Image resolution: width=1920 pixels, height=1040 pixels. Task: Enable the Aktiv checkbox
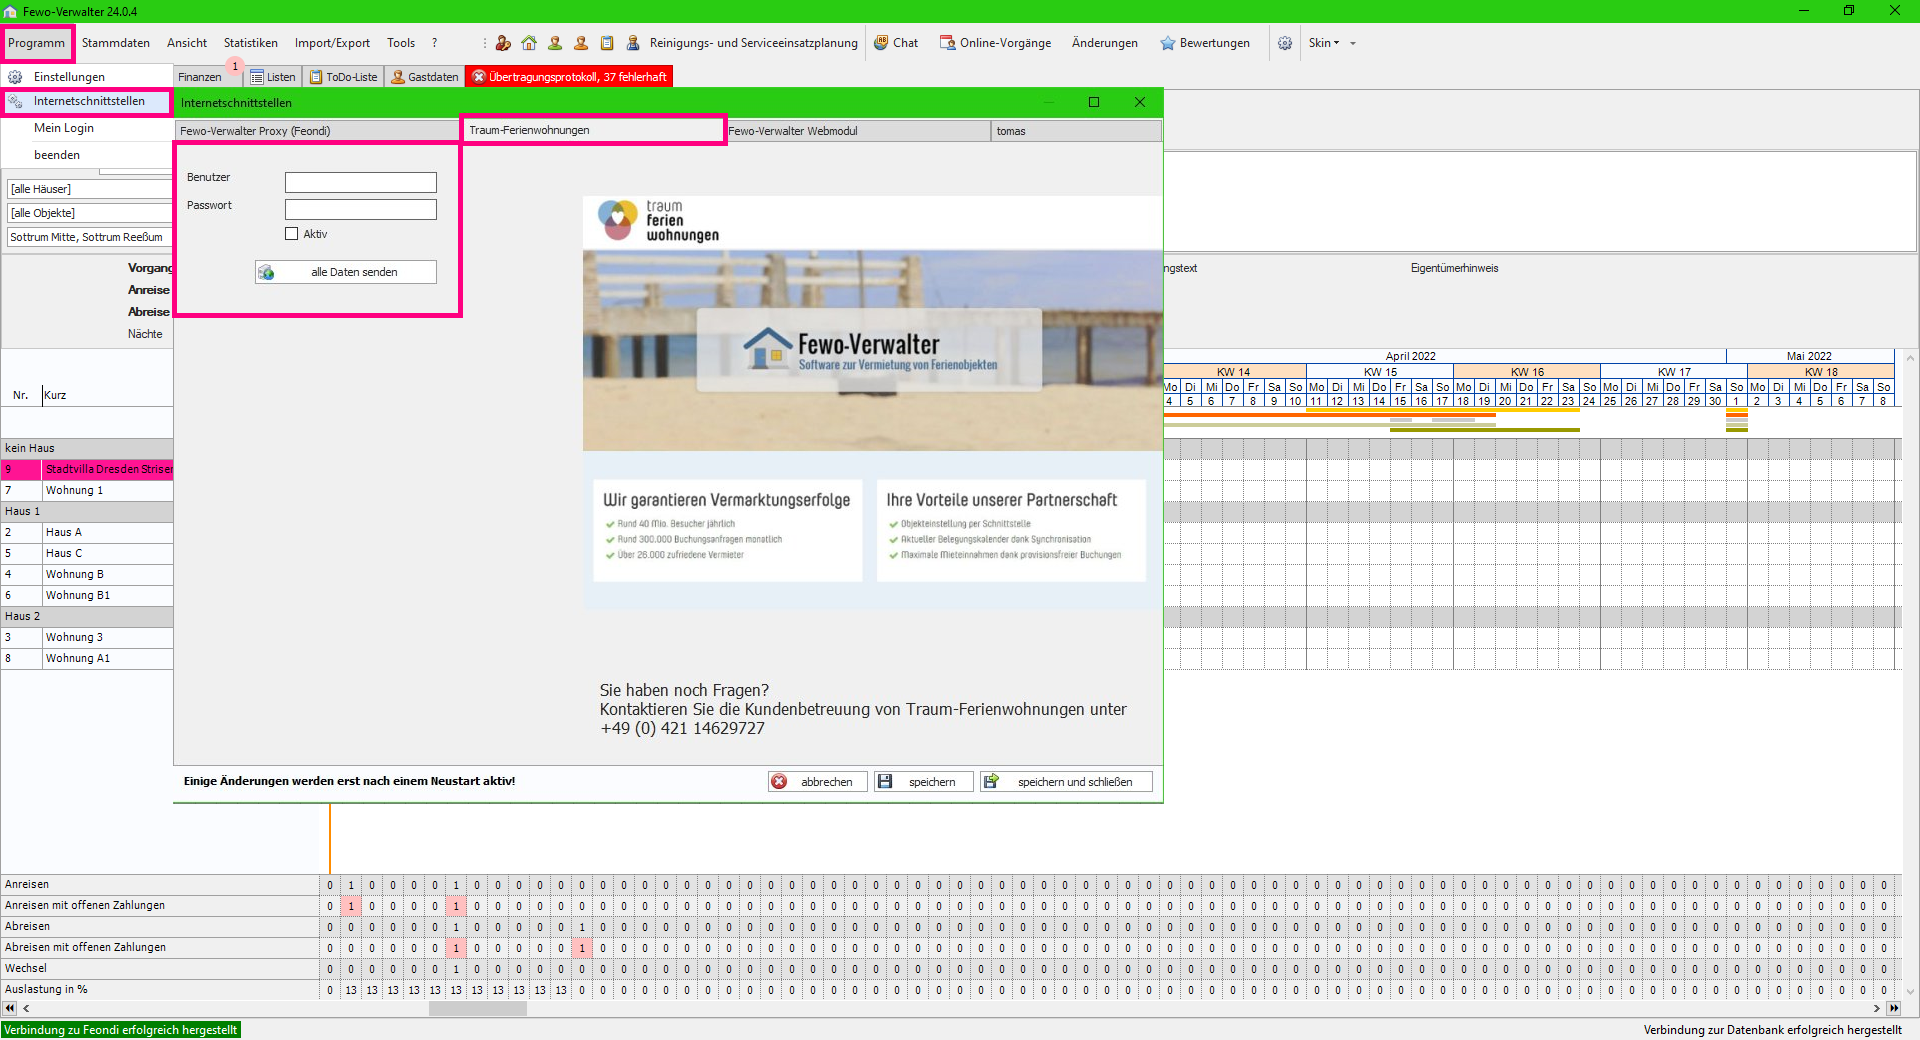point(292,234)
